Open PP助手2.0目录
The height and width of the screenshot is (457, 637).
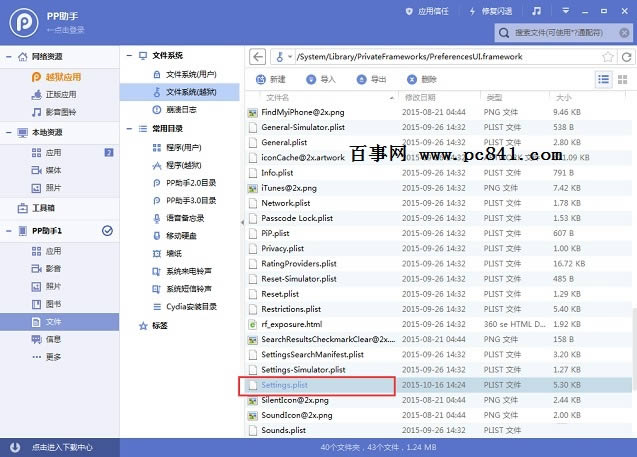coord(184,183)
